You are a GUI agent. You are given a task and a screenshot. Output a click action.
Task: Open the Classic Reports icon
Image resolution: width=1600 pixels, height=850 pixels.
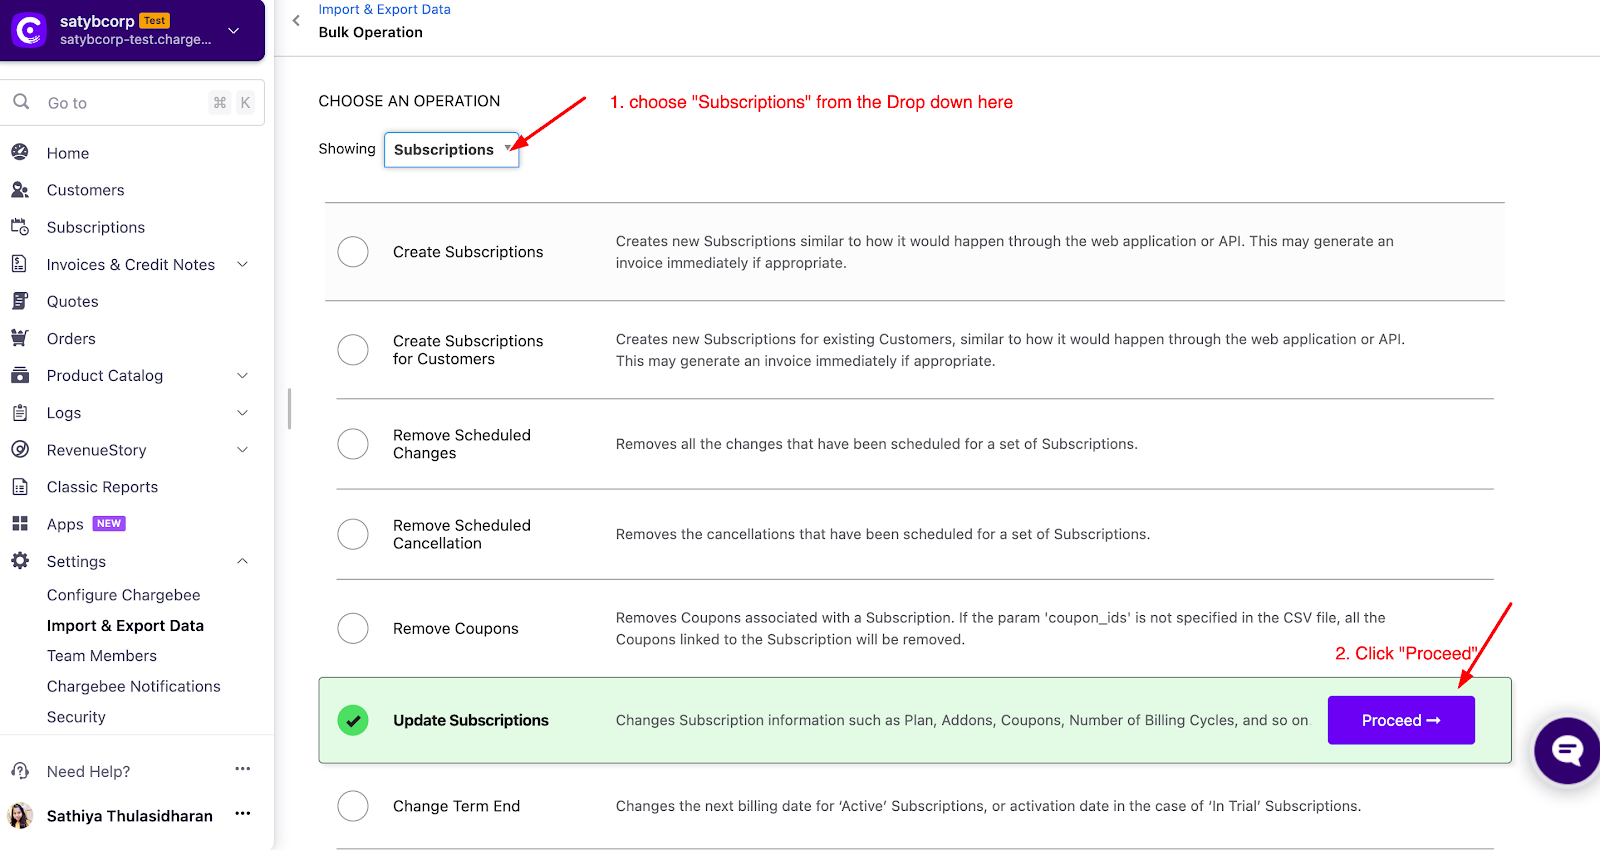click(20, 487)
